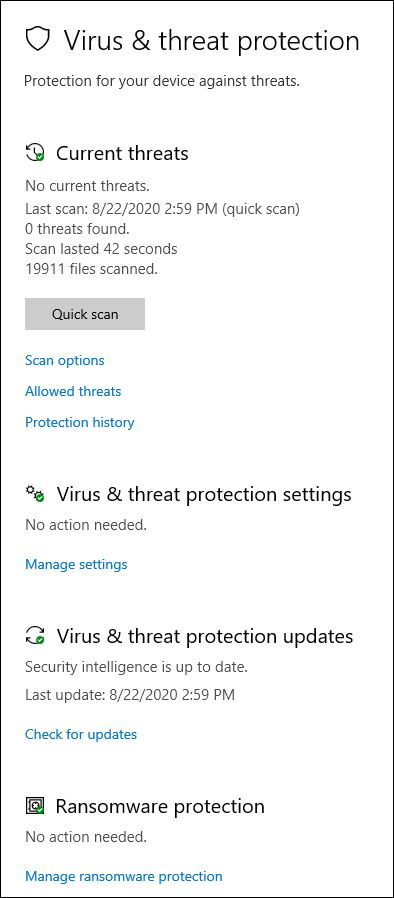Open Manage ransomware protection
The height and width of the screenshot is (898, 394).
coord(124,876)
